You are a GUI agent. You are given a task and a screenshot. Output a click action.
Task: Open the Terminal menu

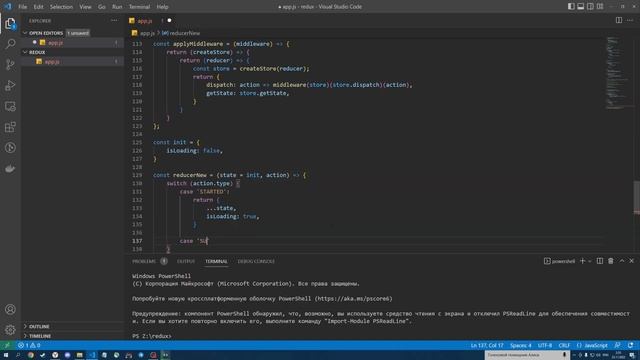click(139, 7)
